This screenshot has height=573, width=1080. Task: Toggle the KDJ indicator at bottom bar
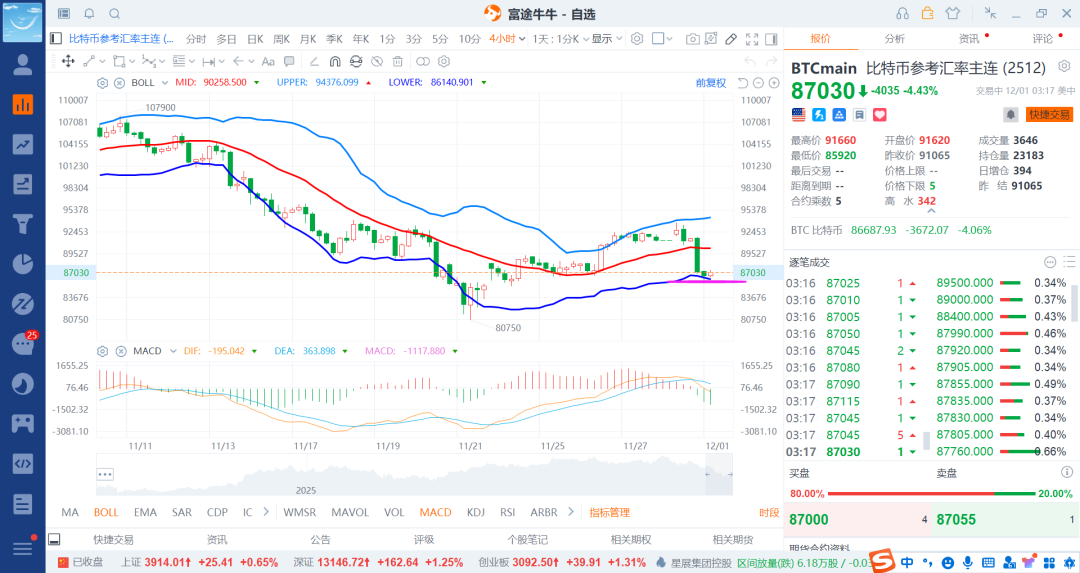[475, 512]
